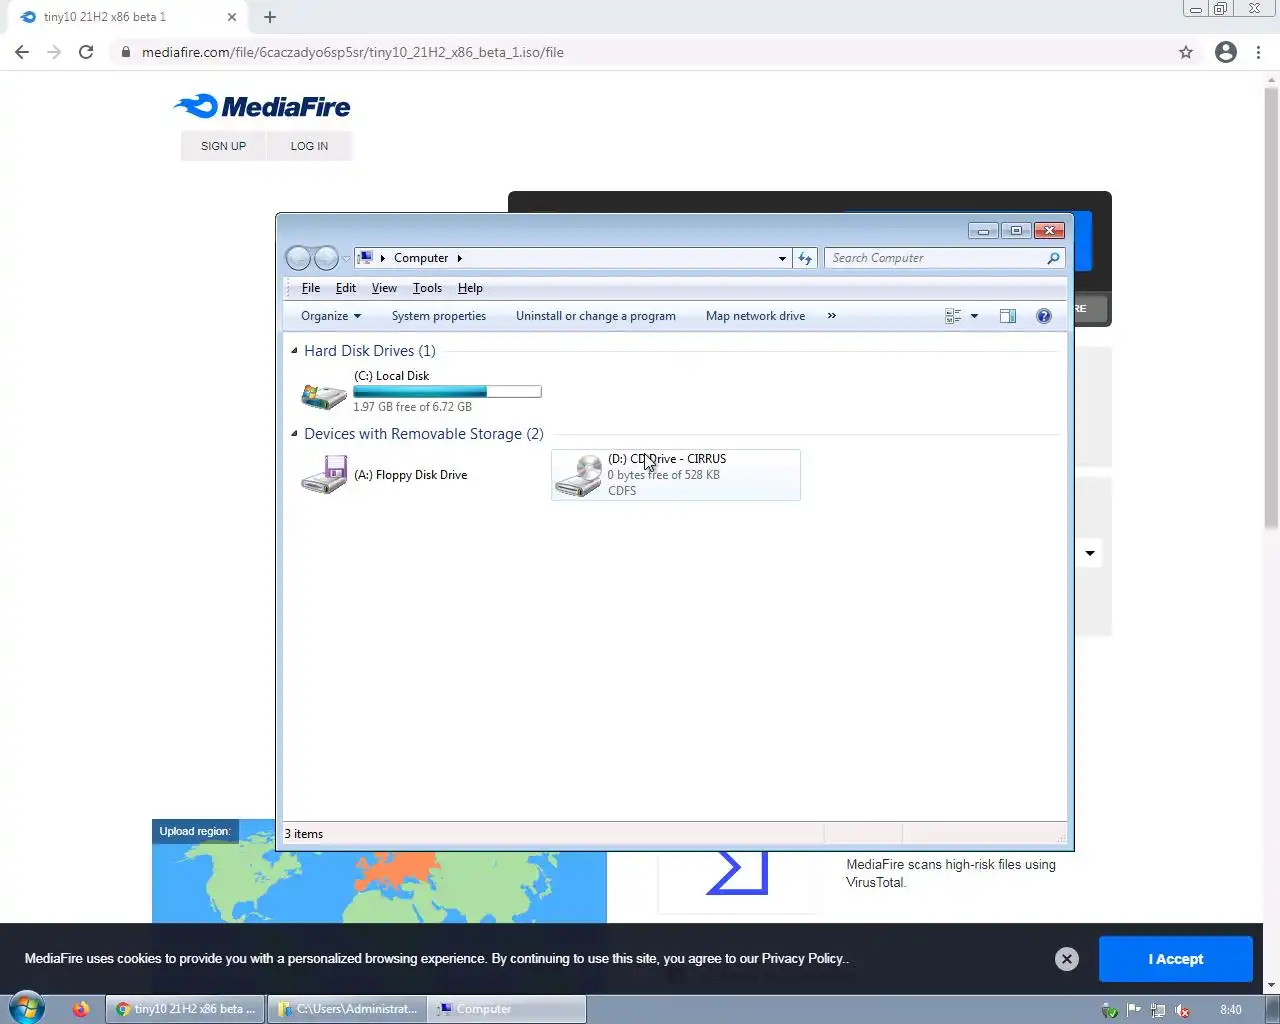Click Uninstall or change a program

(x=596, y=316)
